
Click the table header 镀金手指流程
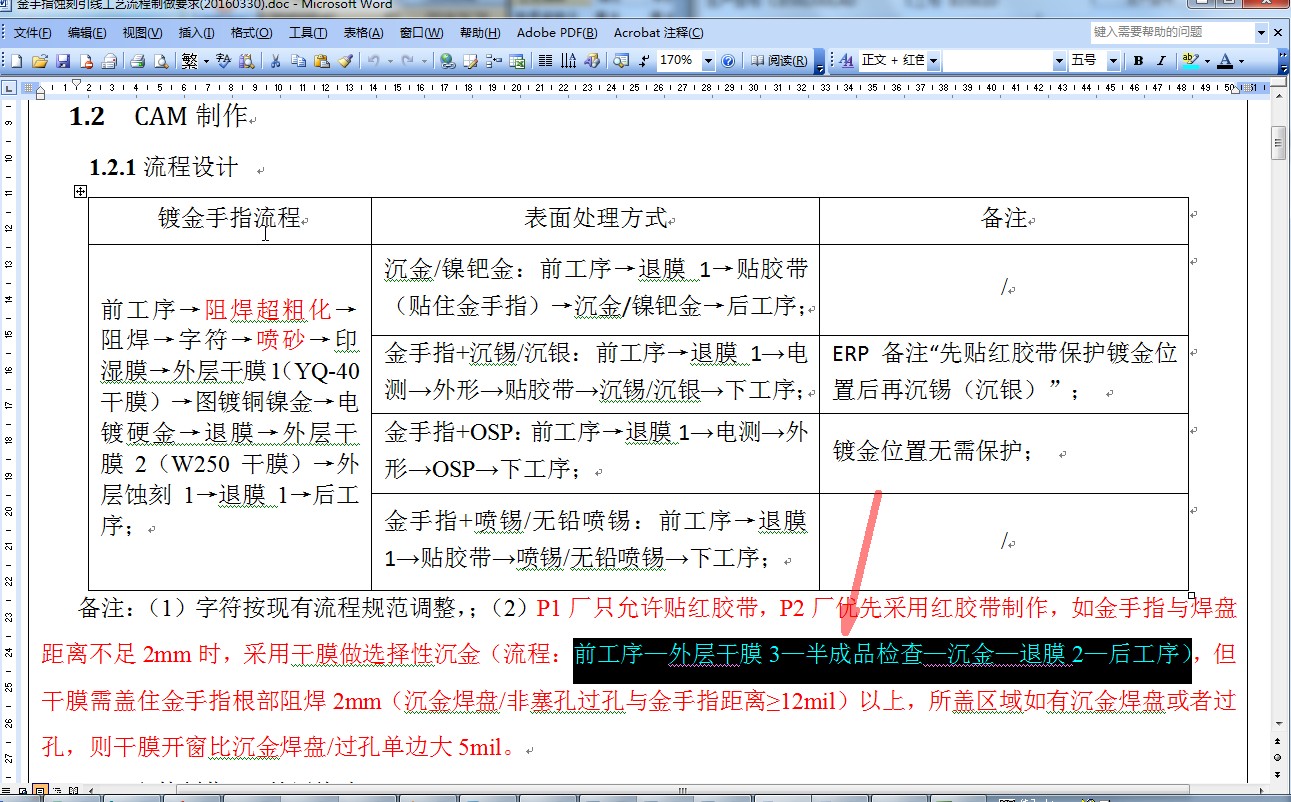point(230,218)
